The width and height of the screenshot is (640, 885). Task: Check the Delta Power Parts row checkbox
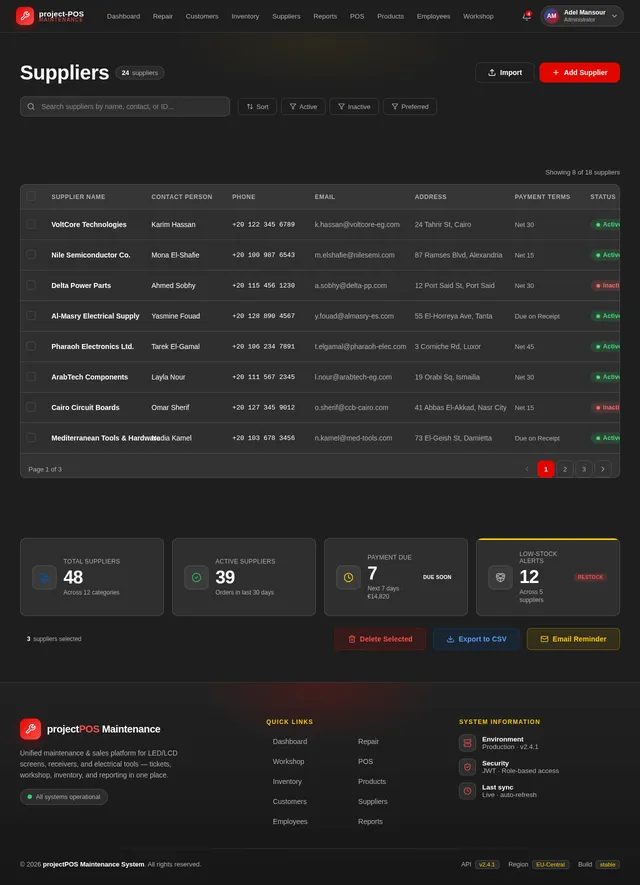(x=31, y=285)
